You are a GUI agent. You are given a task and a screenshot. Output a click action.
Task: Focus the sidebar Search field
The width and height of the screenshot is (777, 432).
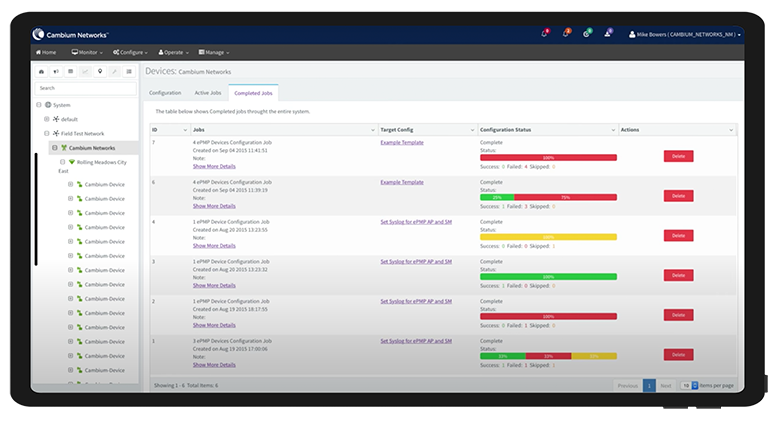[x=85, y=88]
